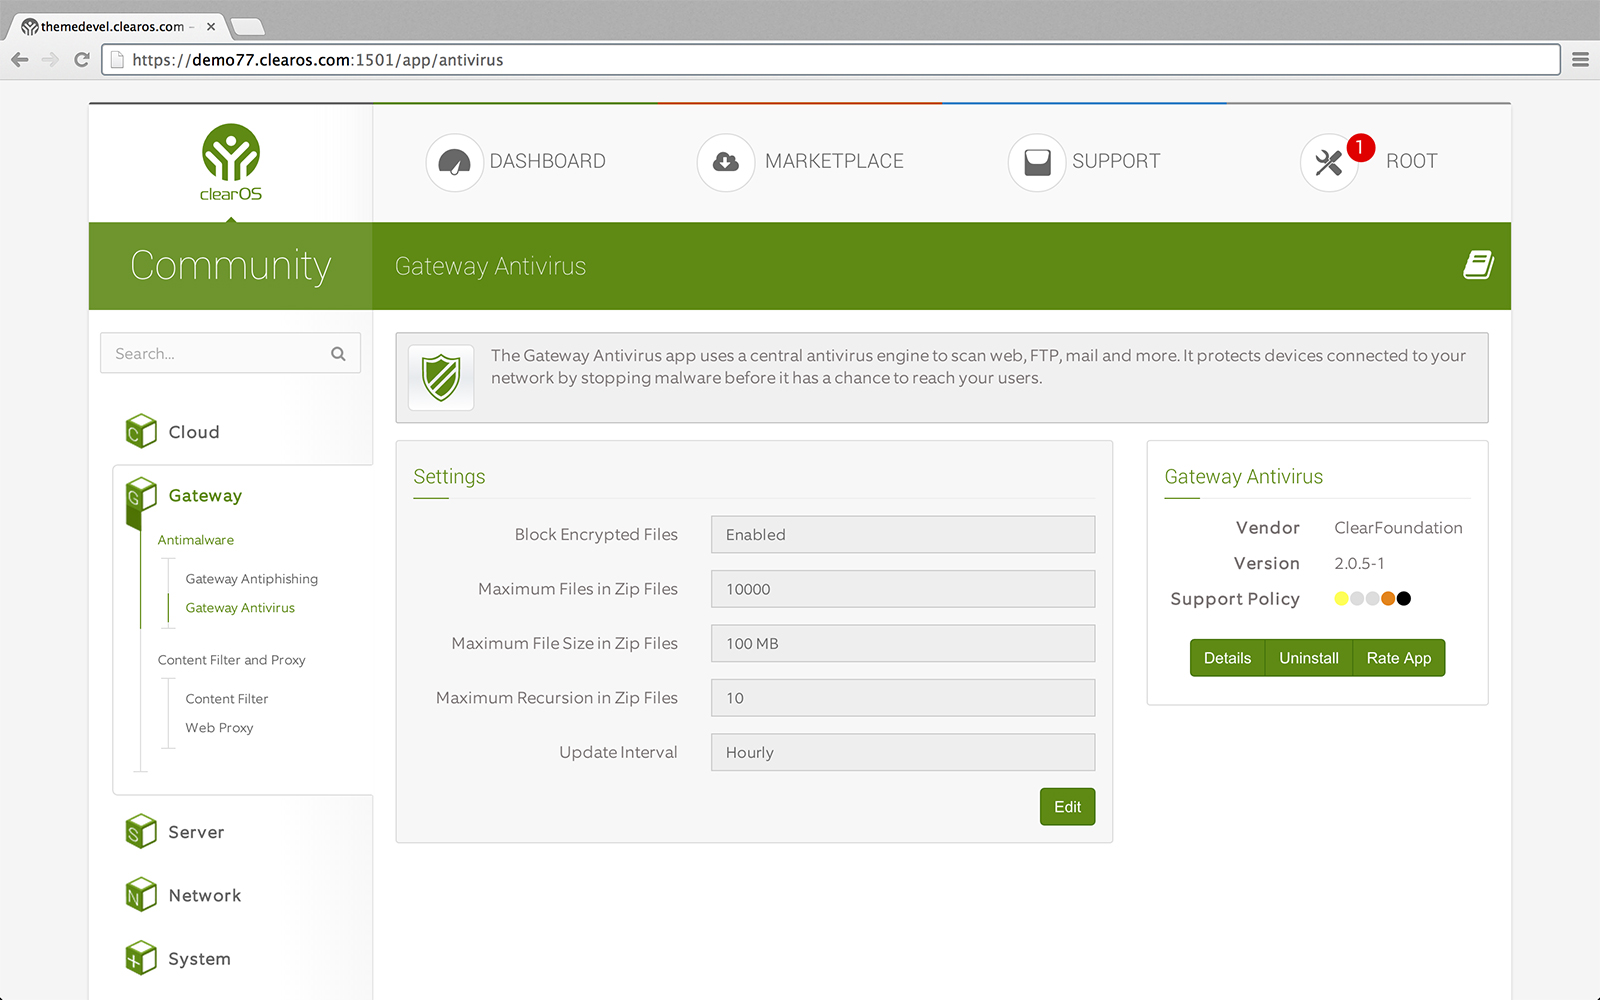
Task: Click the Network cube icon
Action: [141, 895]
